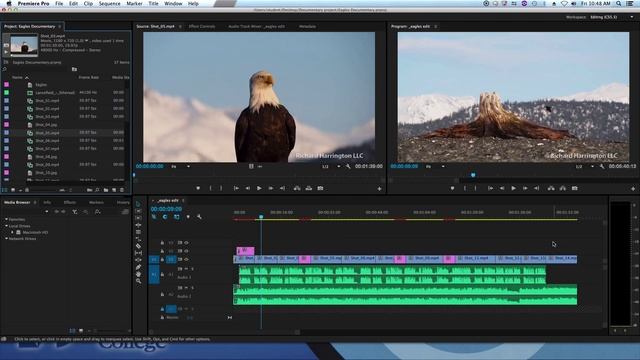Click the Program monitor playhead
Screen dimensions: 640x360
(473, 175)
